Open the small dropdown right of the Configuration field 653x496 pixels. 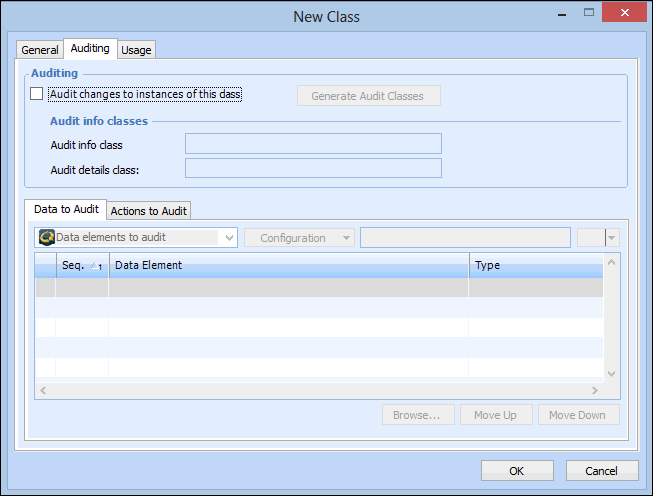click(x=612, y=238)
